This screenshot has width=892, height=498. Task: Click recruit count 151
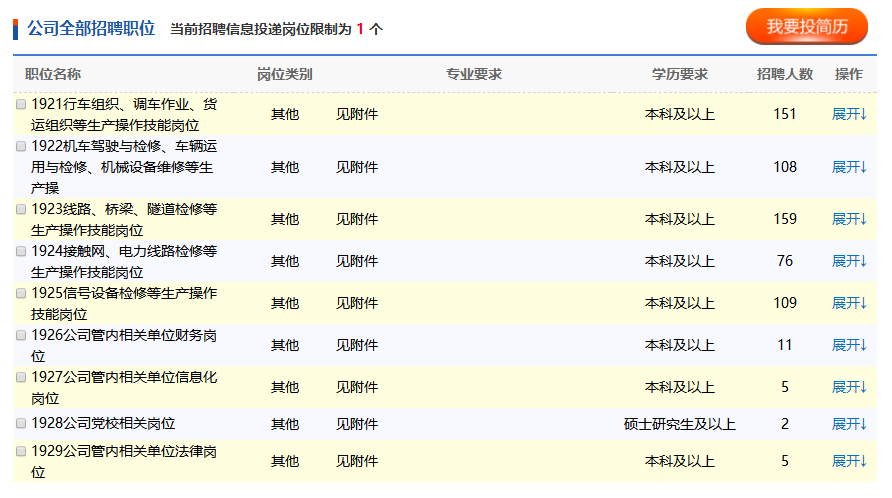pyautogui.click(x=784, y=114)
